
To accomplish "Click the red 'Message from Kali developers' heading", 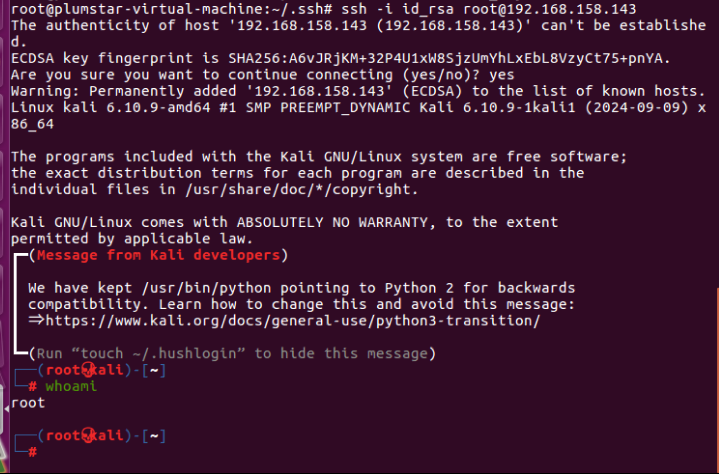I will click(x=158, y=256).
